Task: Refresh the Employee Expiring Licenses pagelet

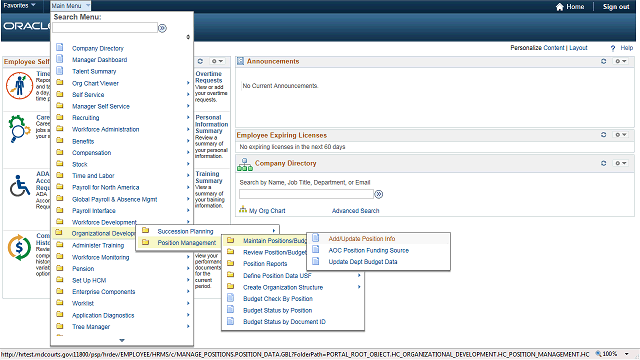Action: pyautogui.click(x=604, y=135)
